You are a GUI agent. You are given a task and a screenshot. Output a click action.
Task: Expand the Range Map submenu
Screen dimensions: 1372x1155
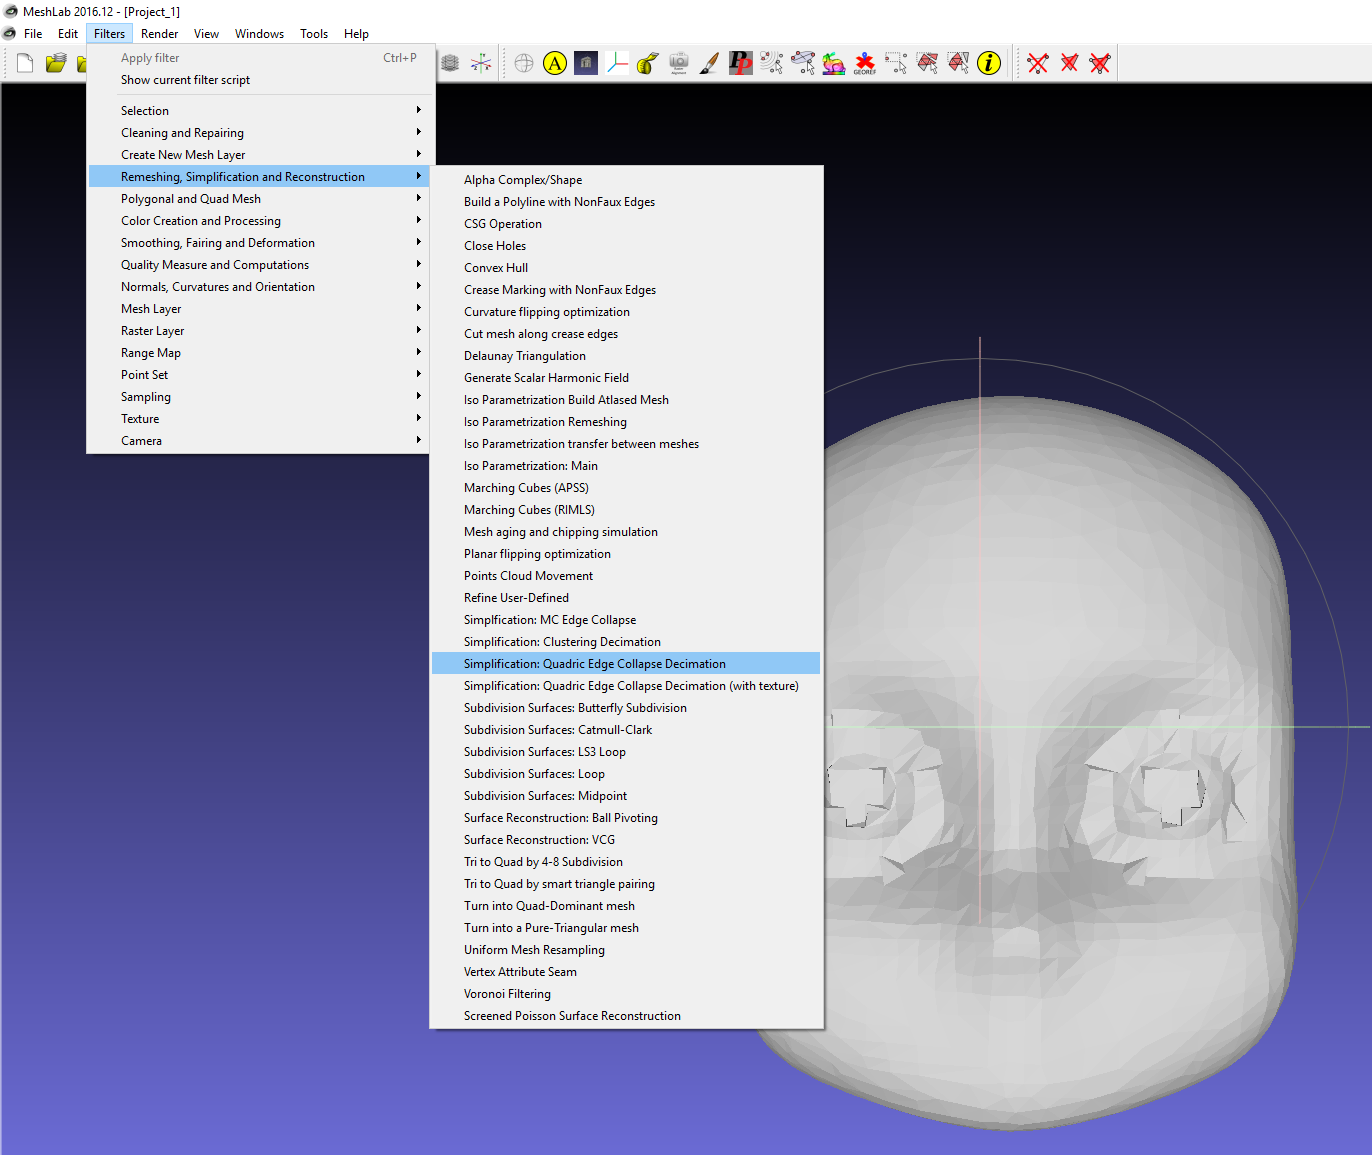[259, 353]
